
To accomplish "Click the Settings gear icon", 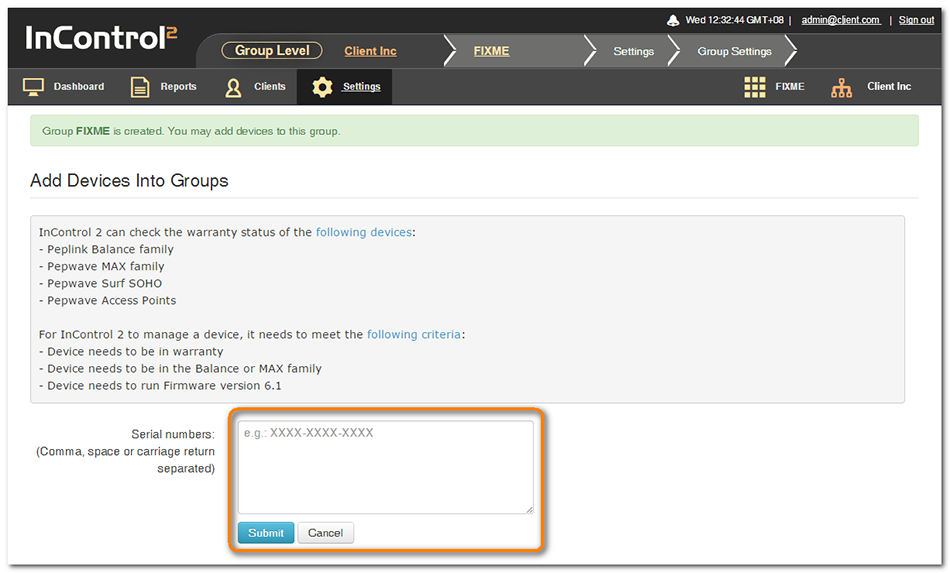I will 322,87.
